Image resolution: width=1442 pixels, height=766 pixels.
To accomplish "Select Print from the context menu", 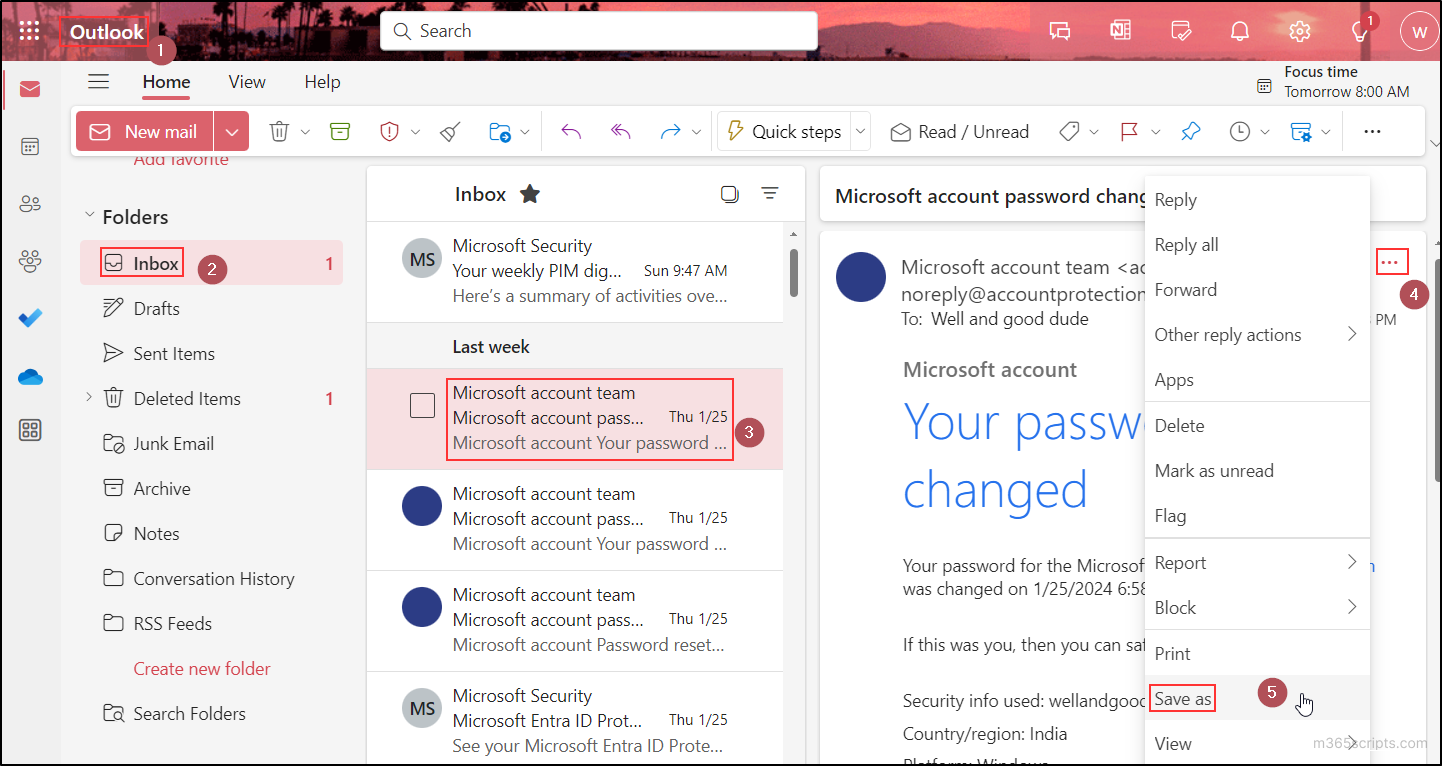I will [1172, 653].
